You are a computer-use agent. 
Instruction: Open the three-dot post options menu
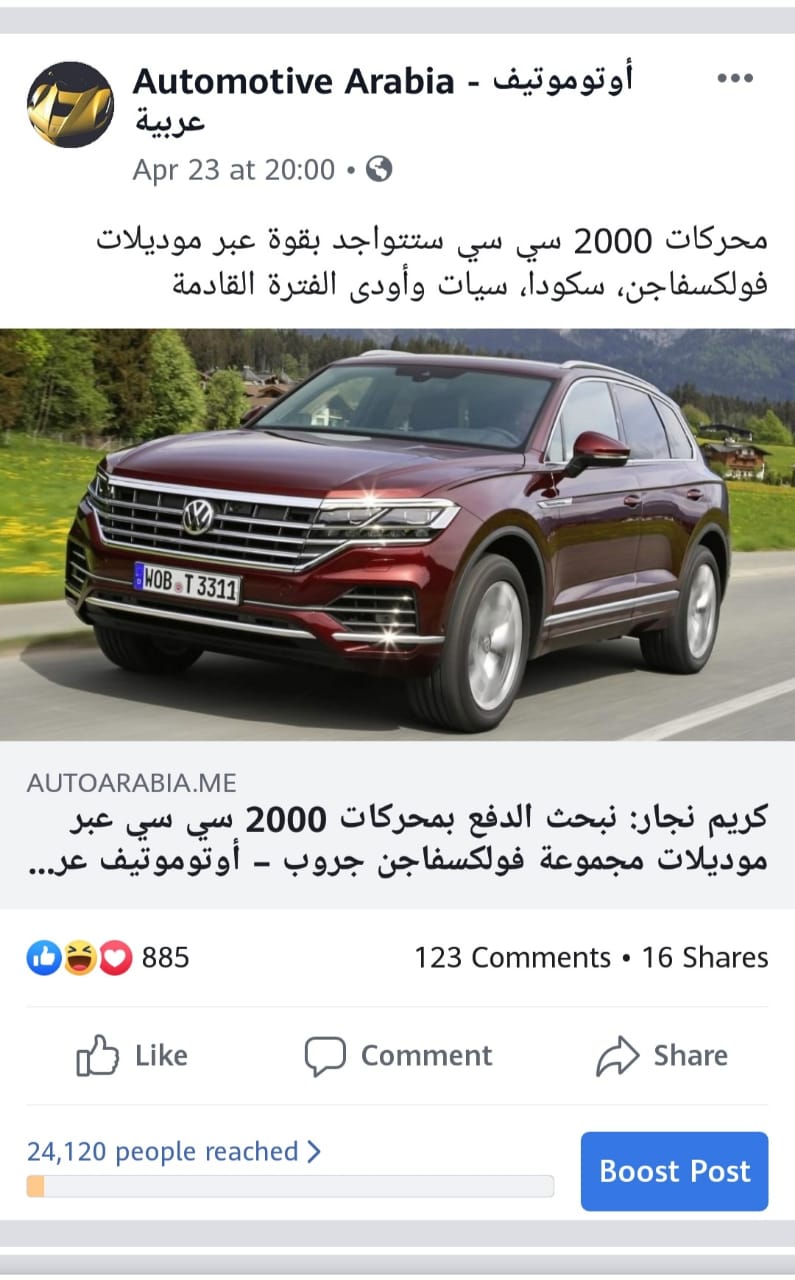(x=735, y=79)
